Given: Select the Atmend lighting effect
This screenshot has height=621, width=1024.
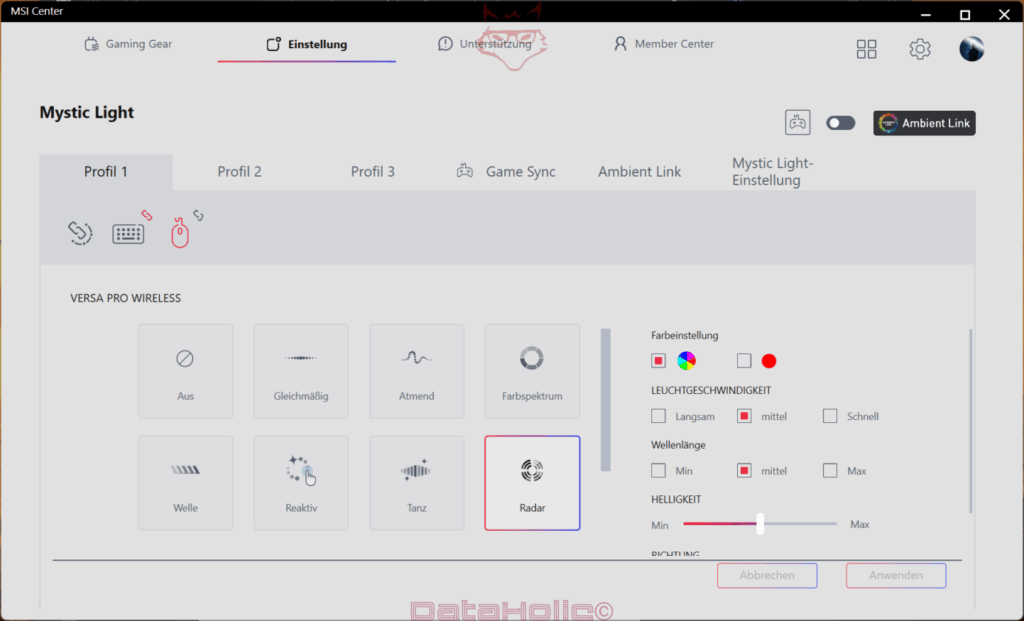Looking at the screenshot, I should [417, 371].
